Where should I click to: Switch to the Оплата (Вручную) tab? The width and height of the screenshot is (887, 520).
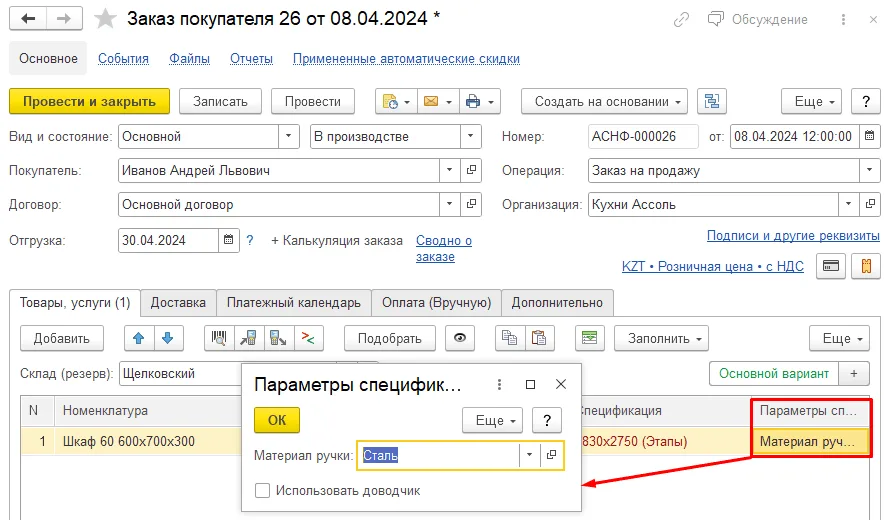436,303
